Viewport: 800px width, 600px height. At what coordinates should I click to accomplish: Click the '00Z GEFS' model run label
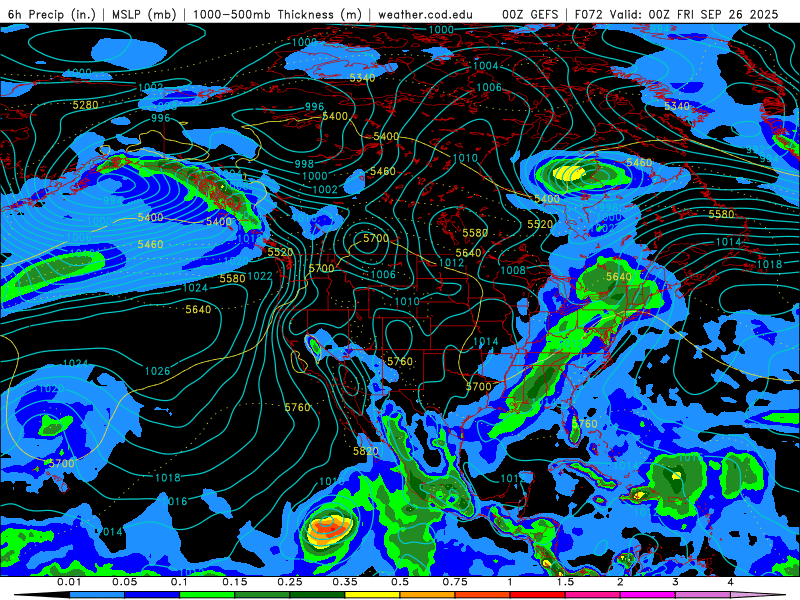click(530, 14)
